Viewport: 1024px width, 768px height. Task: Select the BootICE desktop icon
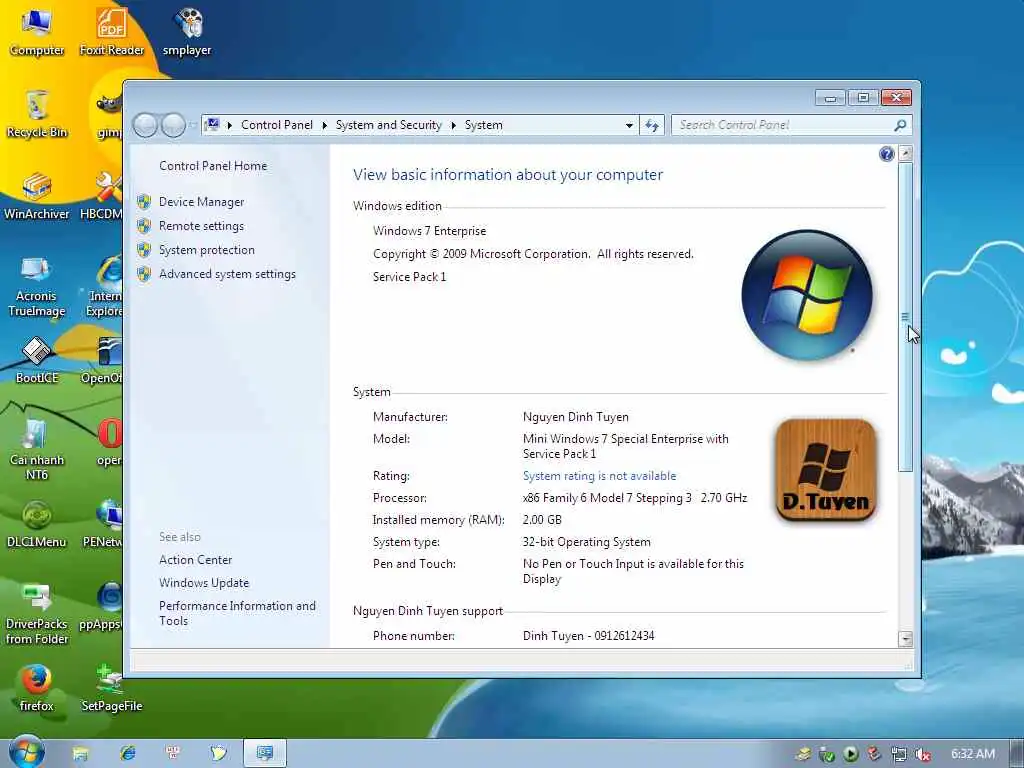pos(37,359)
